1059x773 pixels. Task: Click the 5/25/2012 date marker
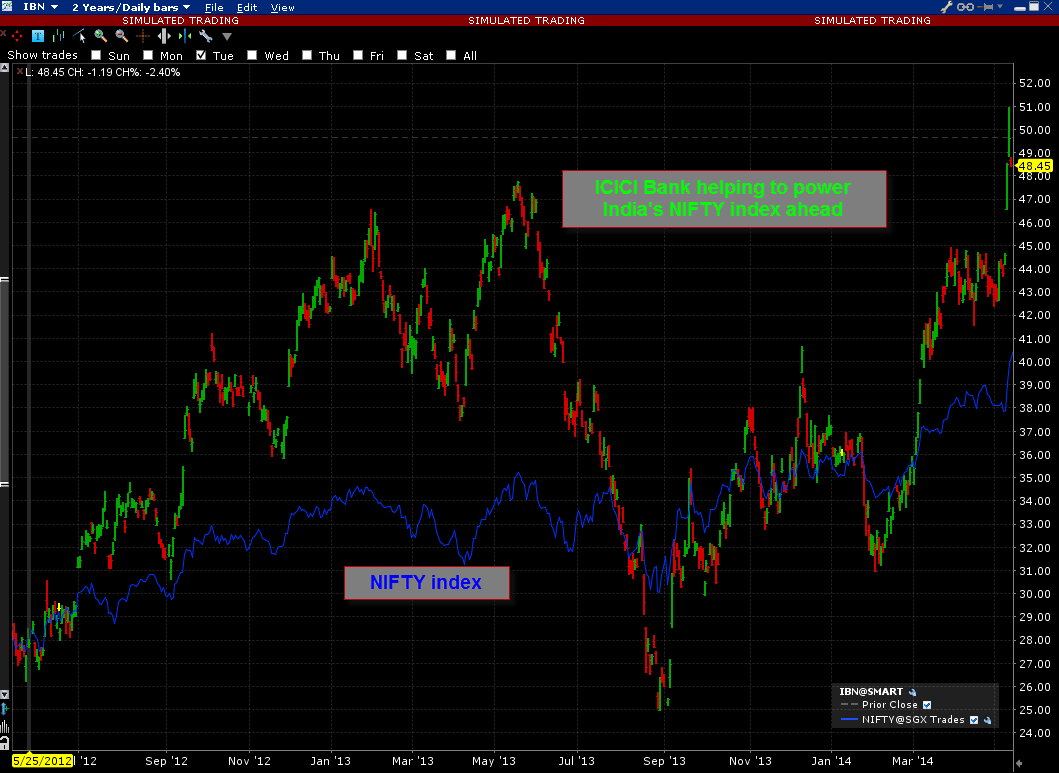40,760
